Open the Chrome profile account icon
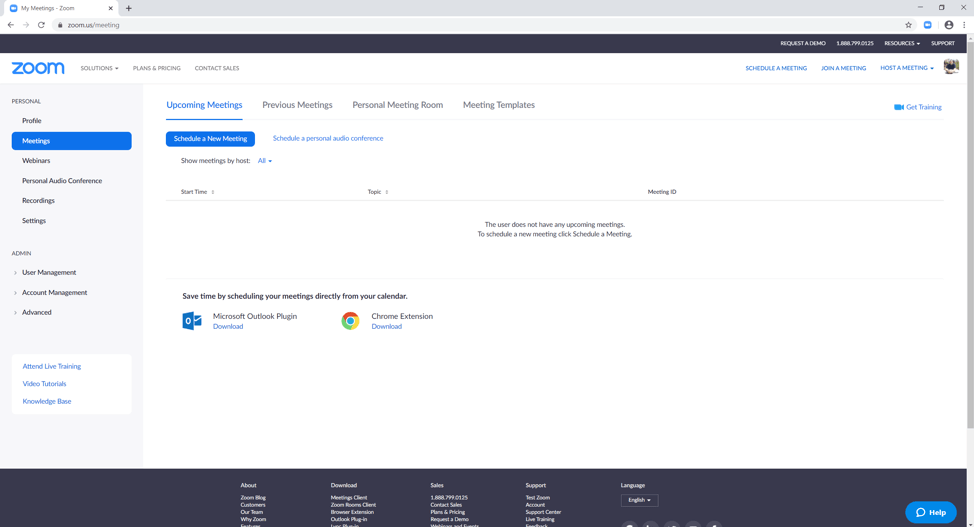This screenshot has width=974, height=527. (x=949, y=25)
